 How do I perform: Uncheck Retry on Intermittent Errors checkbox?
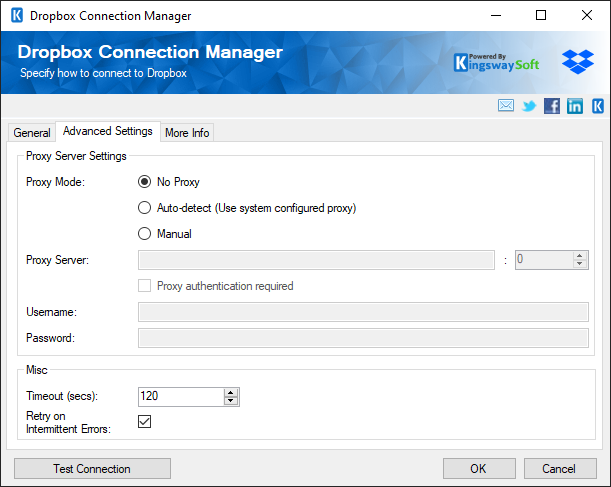(144, 422)
